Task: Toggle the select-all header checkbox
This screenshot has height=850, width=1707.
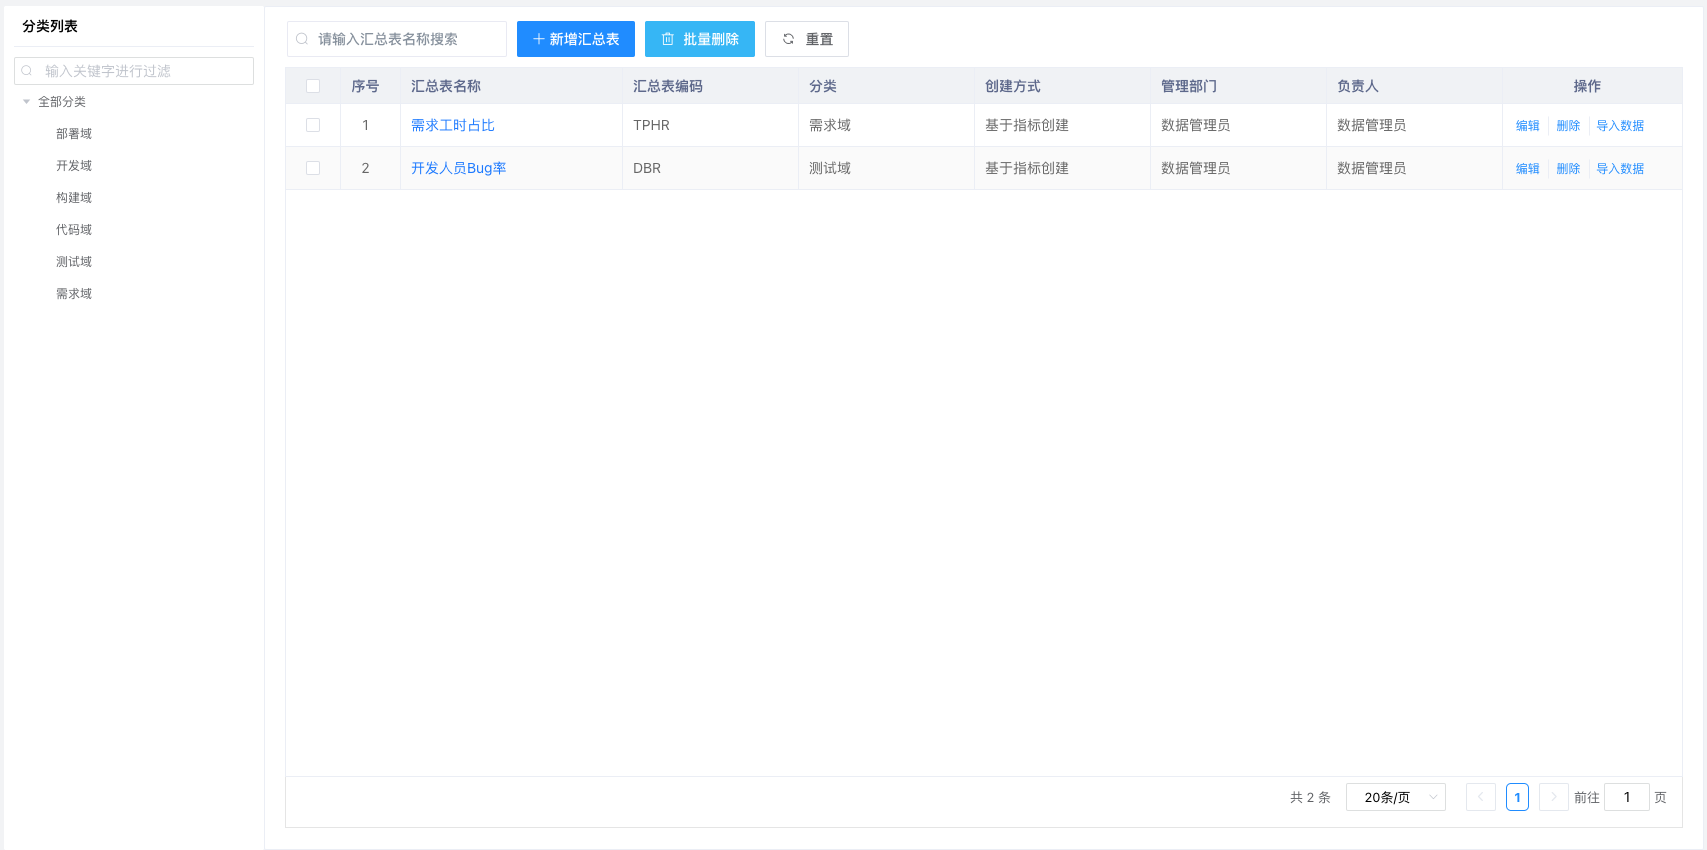Action: (313, 86)
